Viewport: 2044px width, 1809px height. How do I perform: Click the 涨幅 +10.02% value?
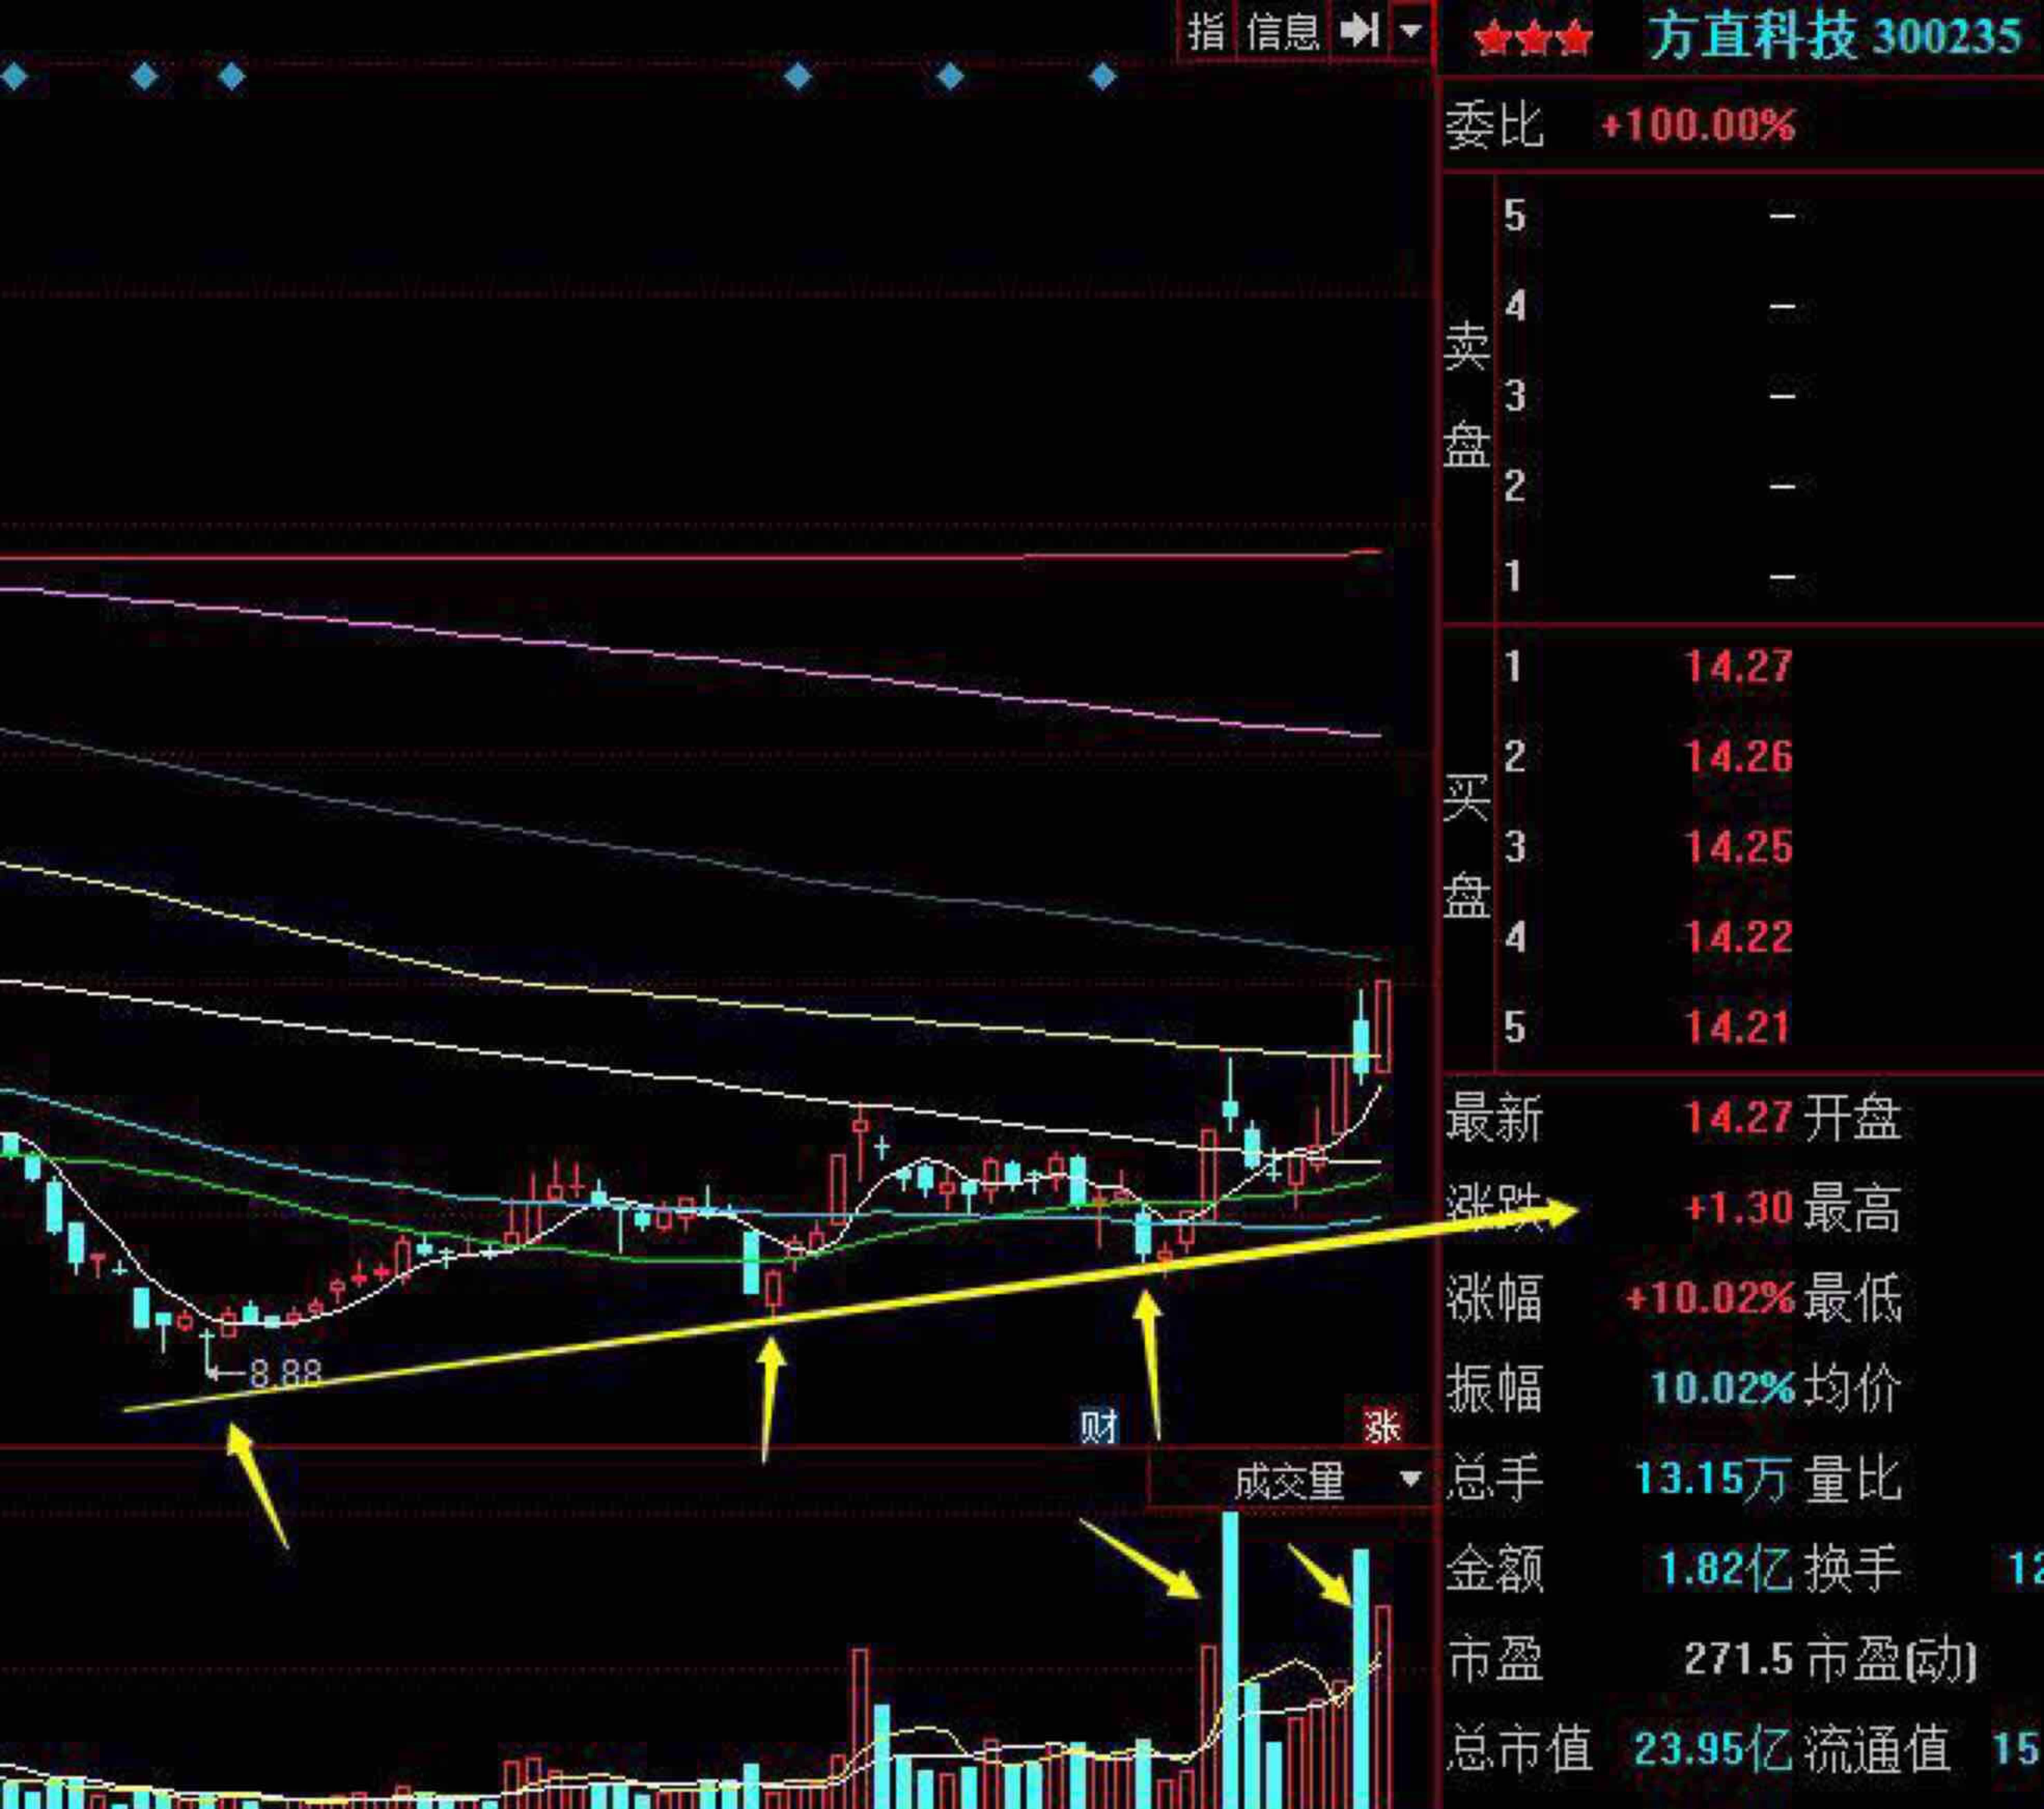coord(1710,1299)
